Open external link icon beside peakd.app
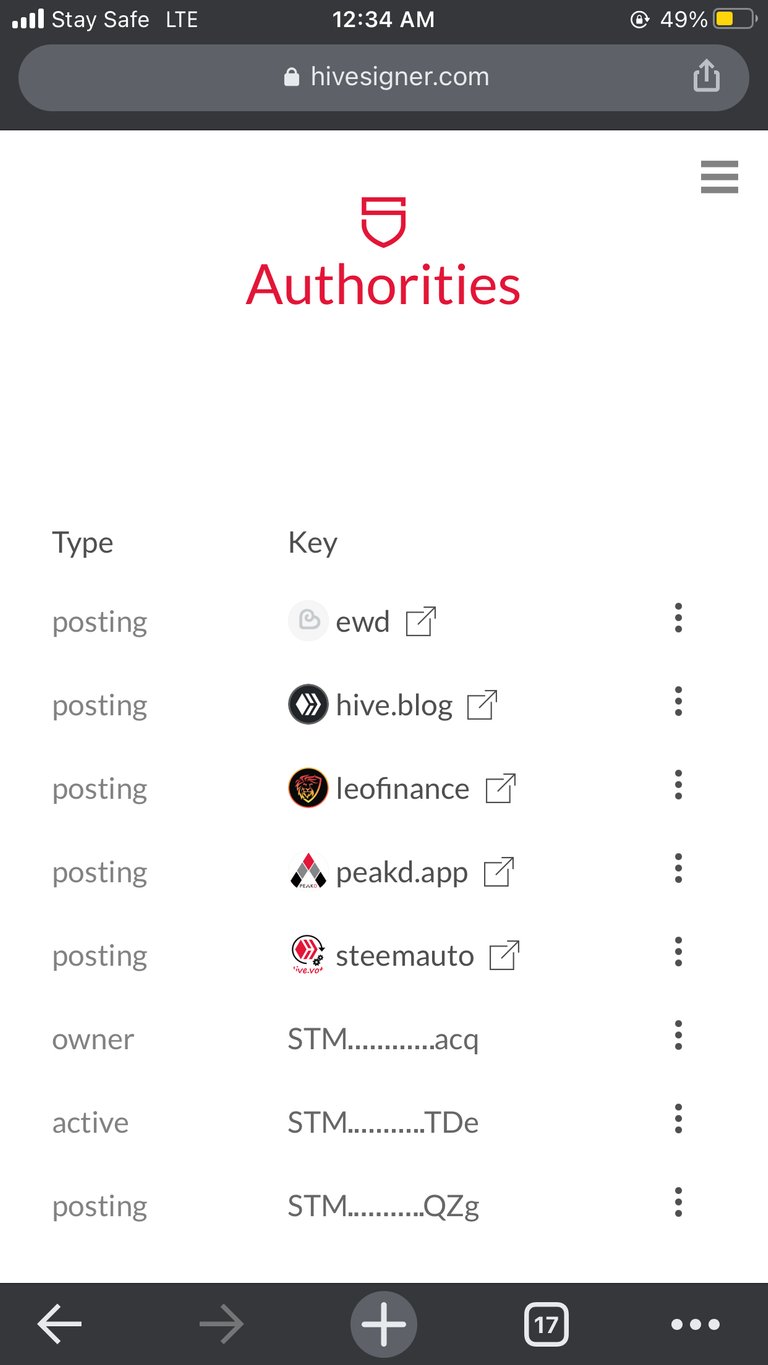This screenshot has width=768, height=1365. pos(499,872)
